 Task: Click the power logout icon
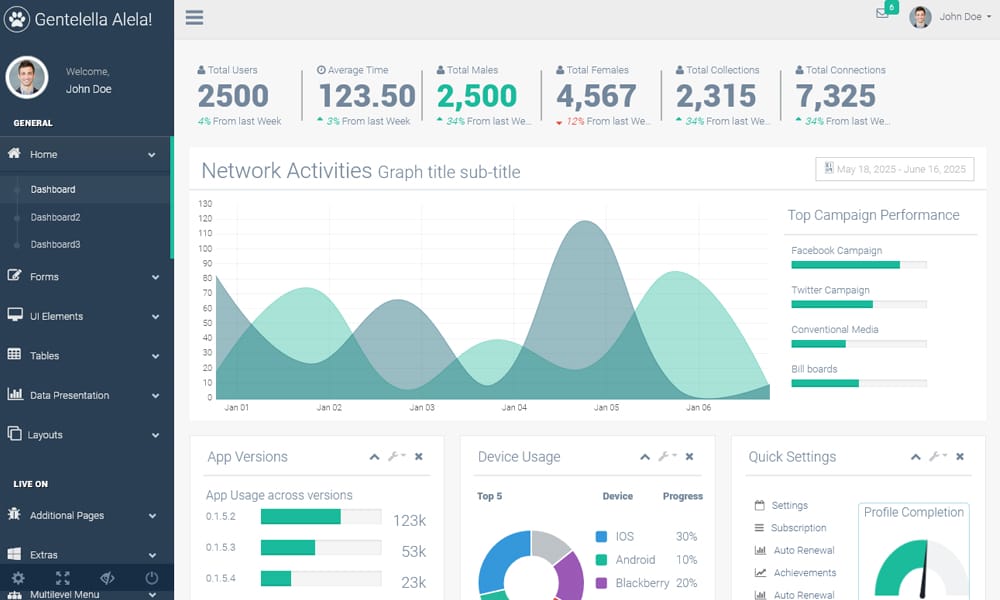[152, 578]
